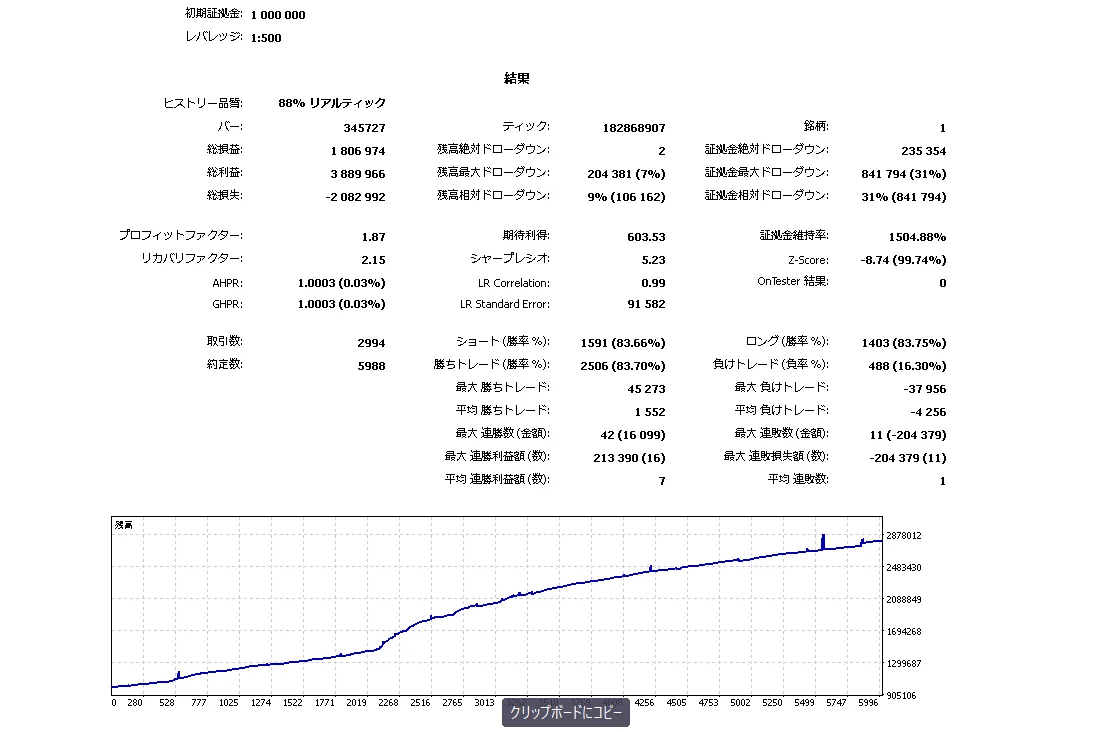Screen dimensions: 1104x732
Task: Click the 証拠金維持率 value 1504.88%
Action: pos(917,237)
